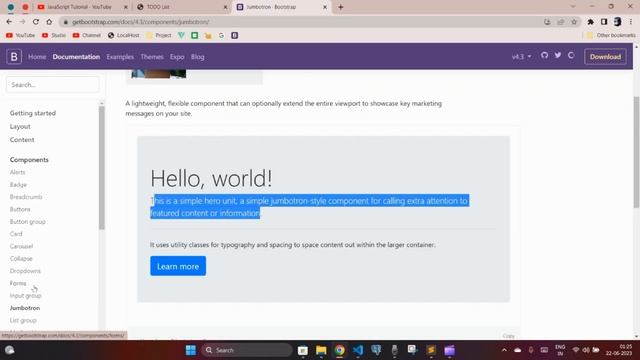Bookmark this page with the star icon

[x=574, y=22]
